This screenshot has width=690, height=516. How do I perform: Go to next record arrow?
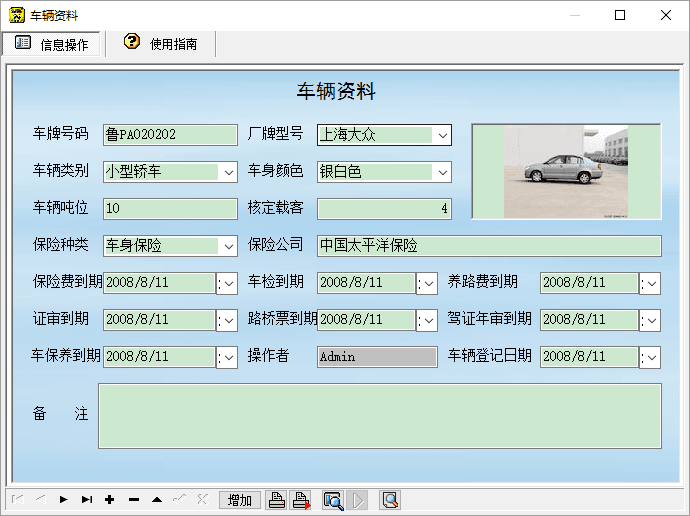[64, 499]
